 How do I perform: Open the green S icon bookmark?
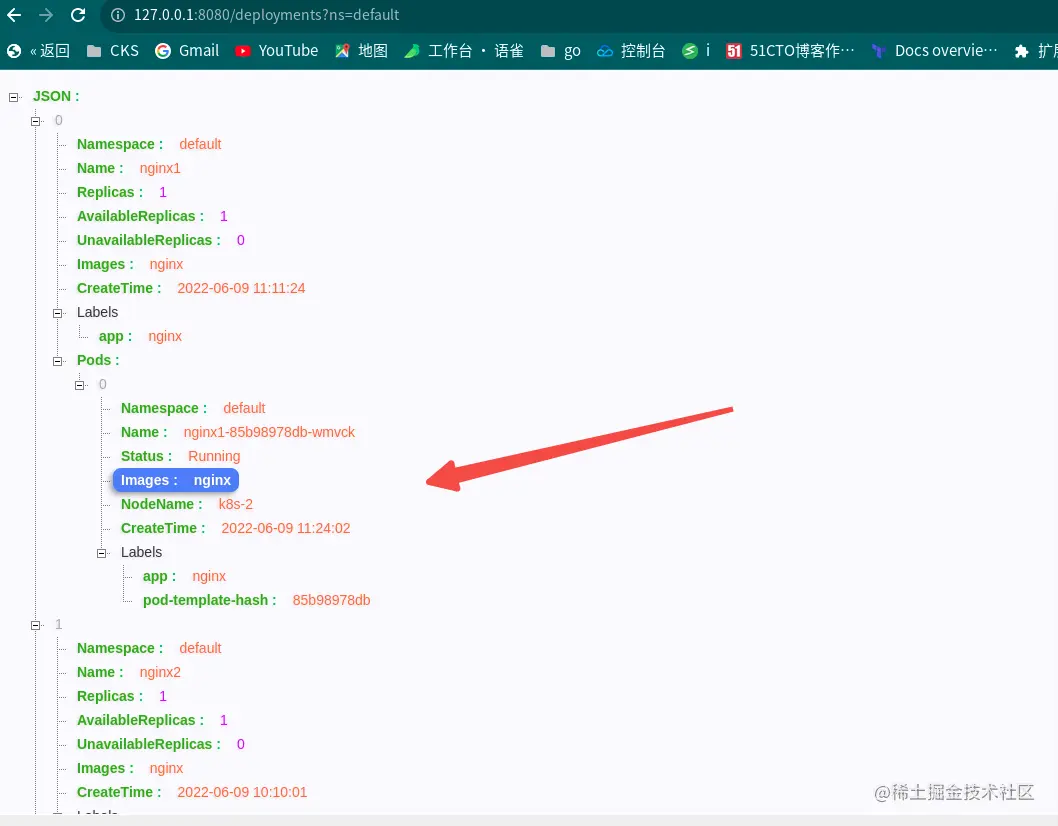click(696, 51)
